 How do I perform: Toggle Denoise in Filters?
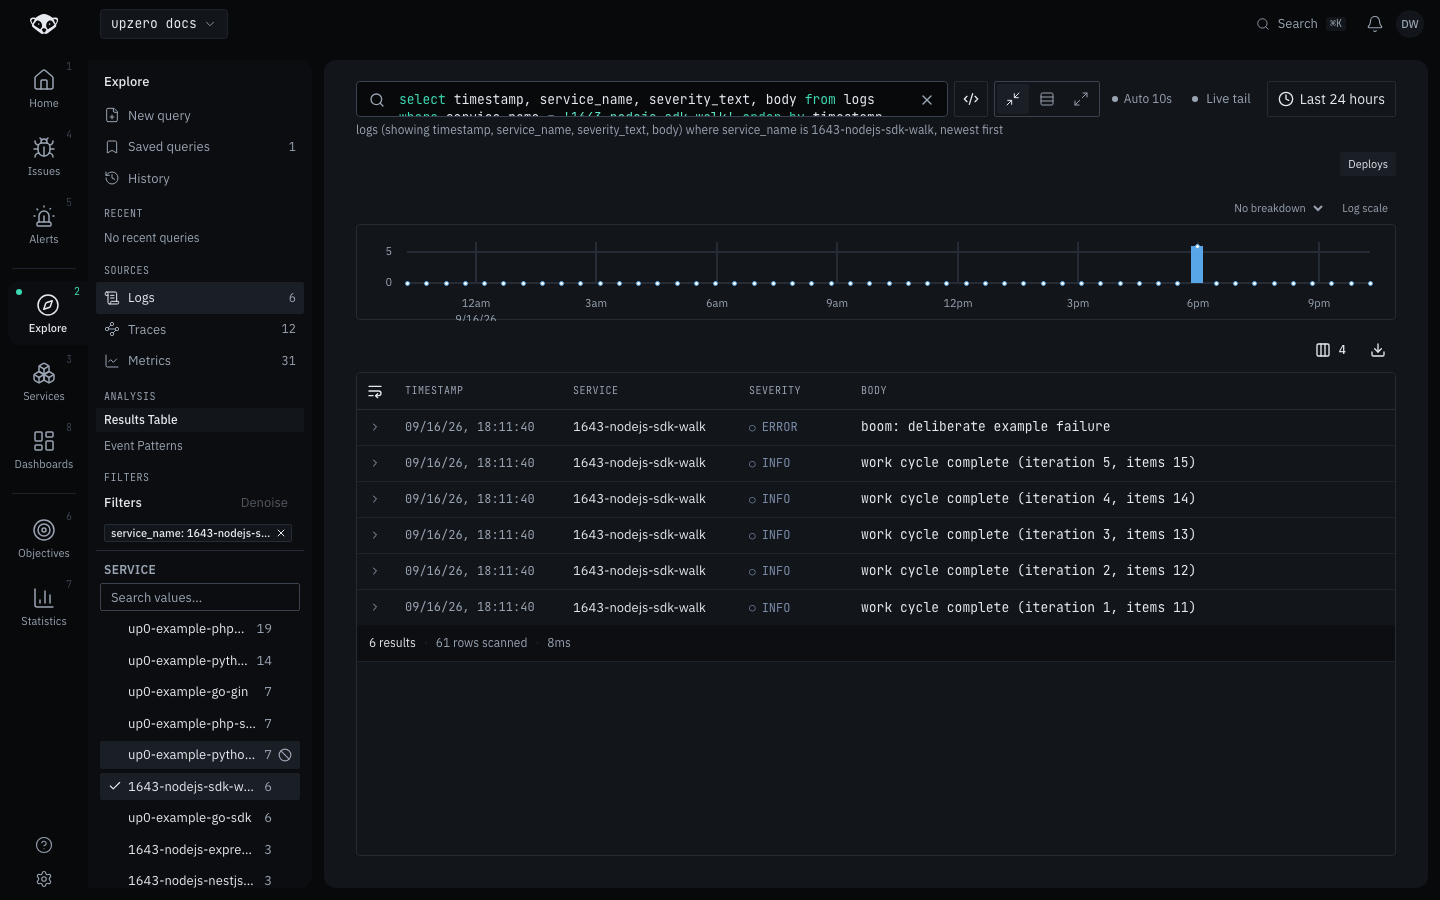coord(264,503)
